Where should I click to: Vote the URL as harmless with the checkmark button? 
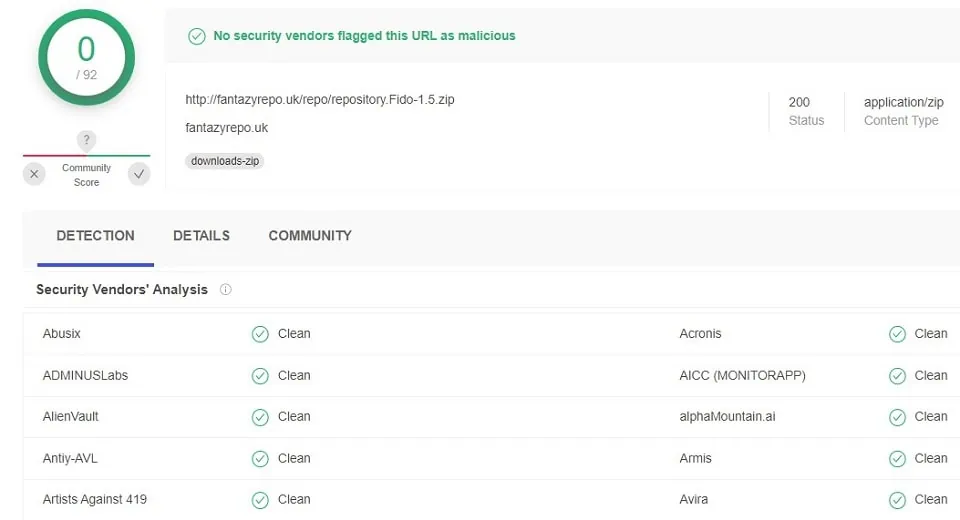pos(139,174)
